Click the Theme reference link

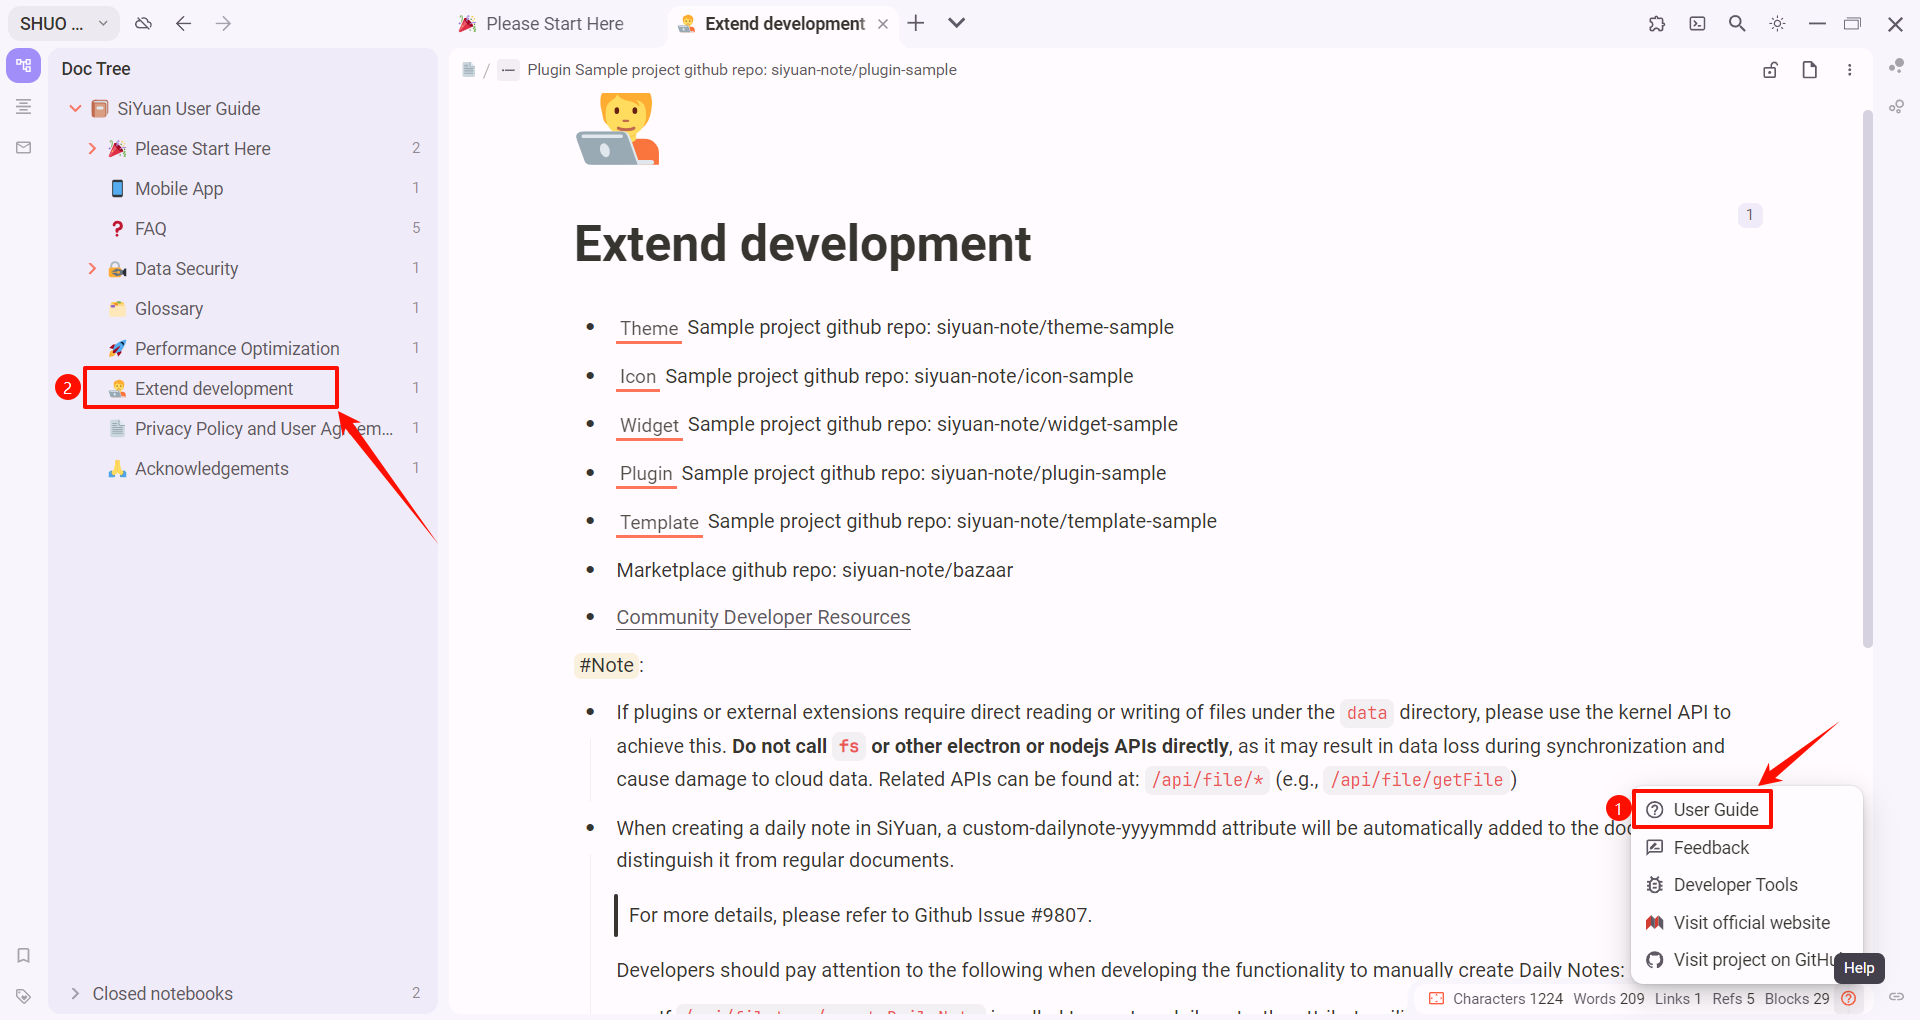coord(648,328)
